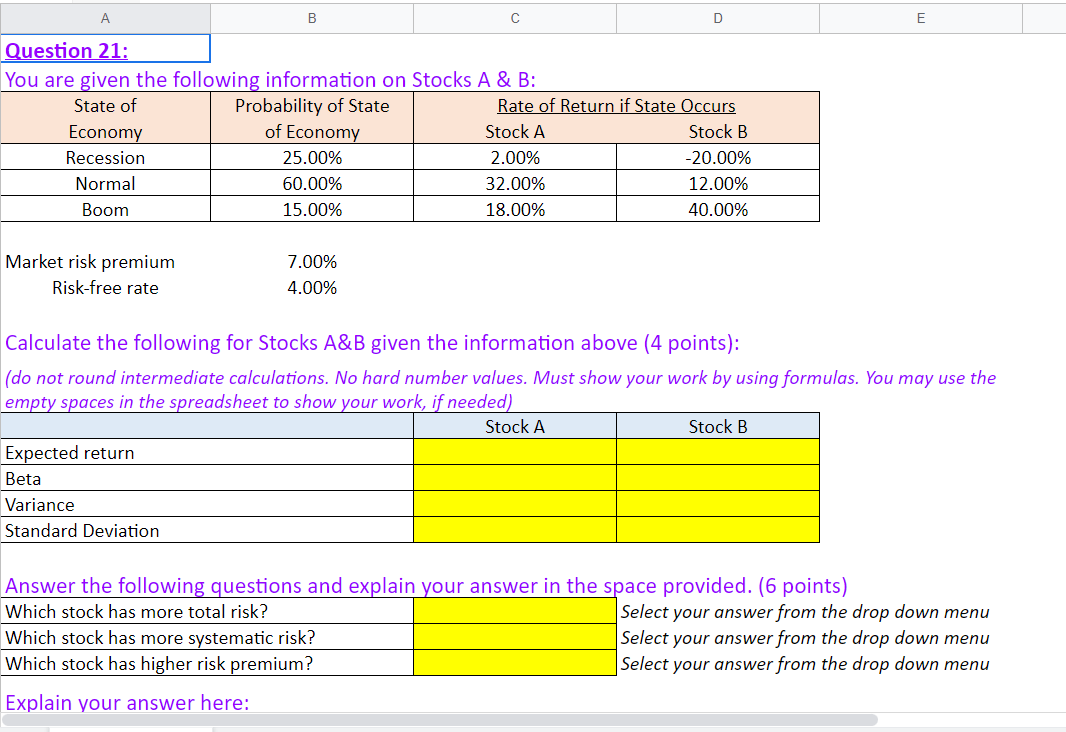
Task: Click the 'Stock A' header in results table
Action: click(x=515, y=426)
